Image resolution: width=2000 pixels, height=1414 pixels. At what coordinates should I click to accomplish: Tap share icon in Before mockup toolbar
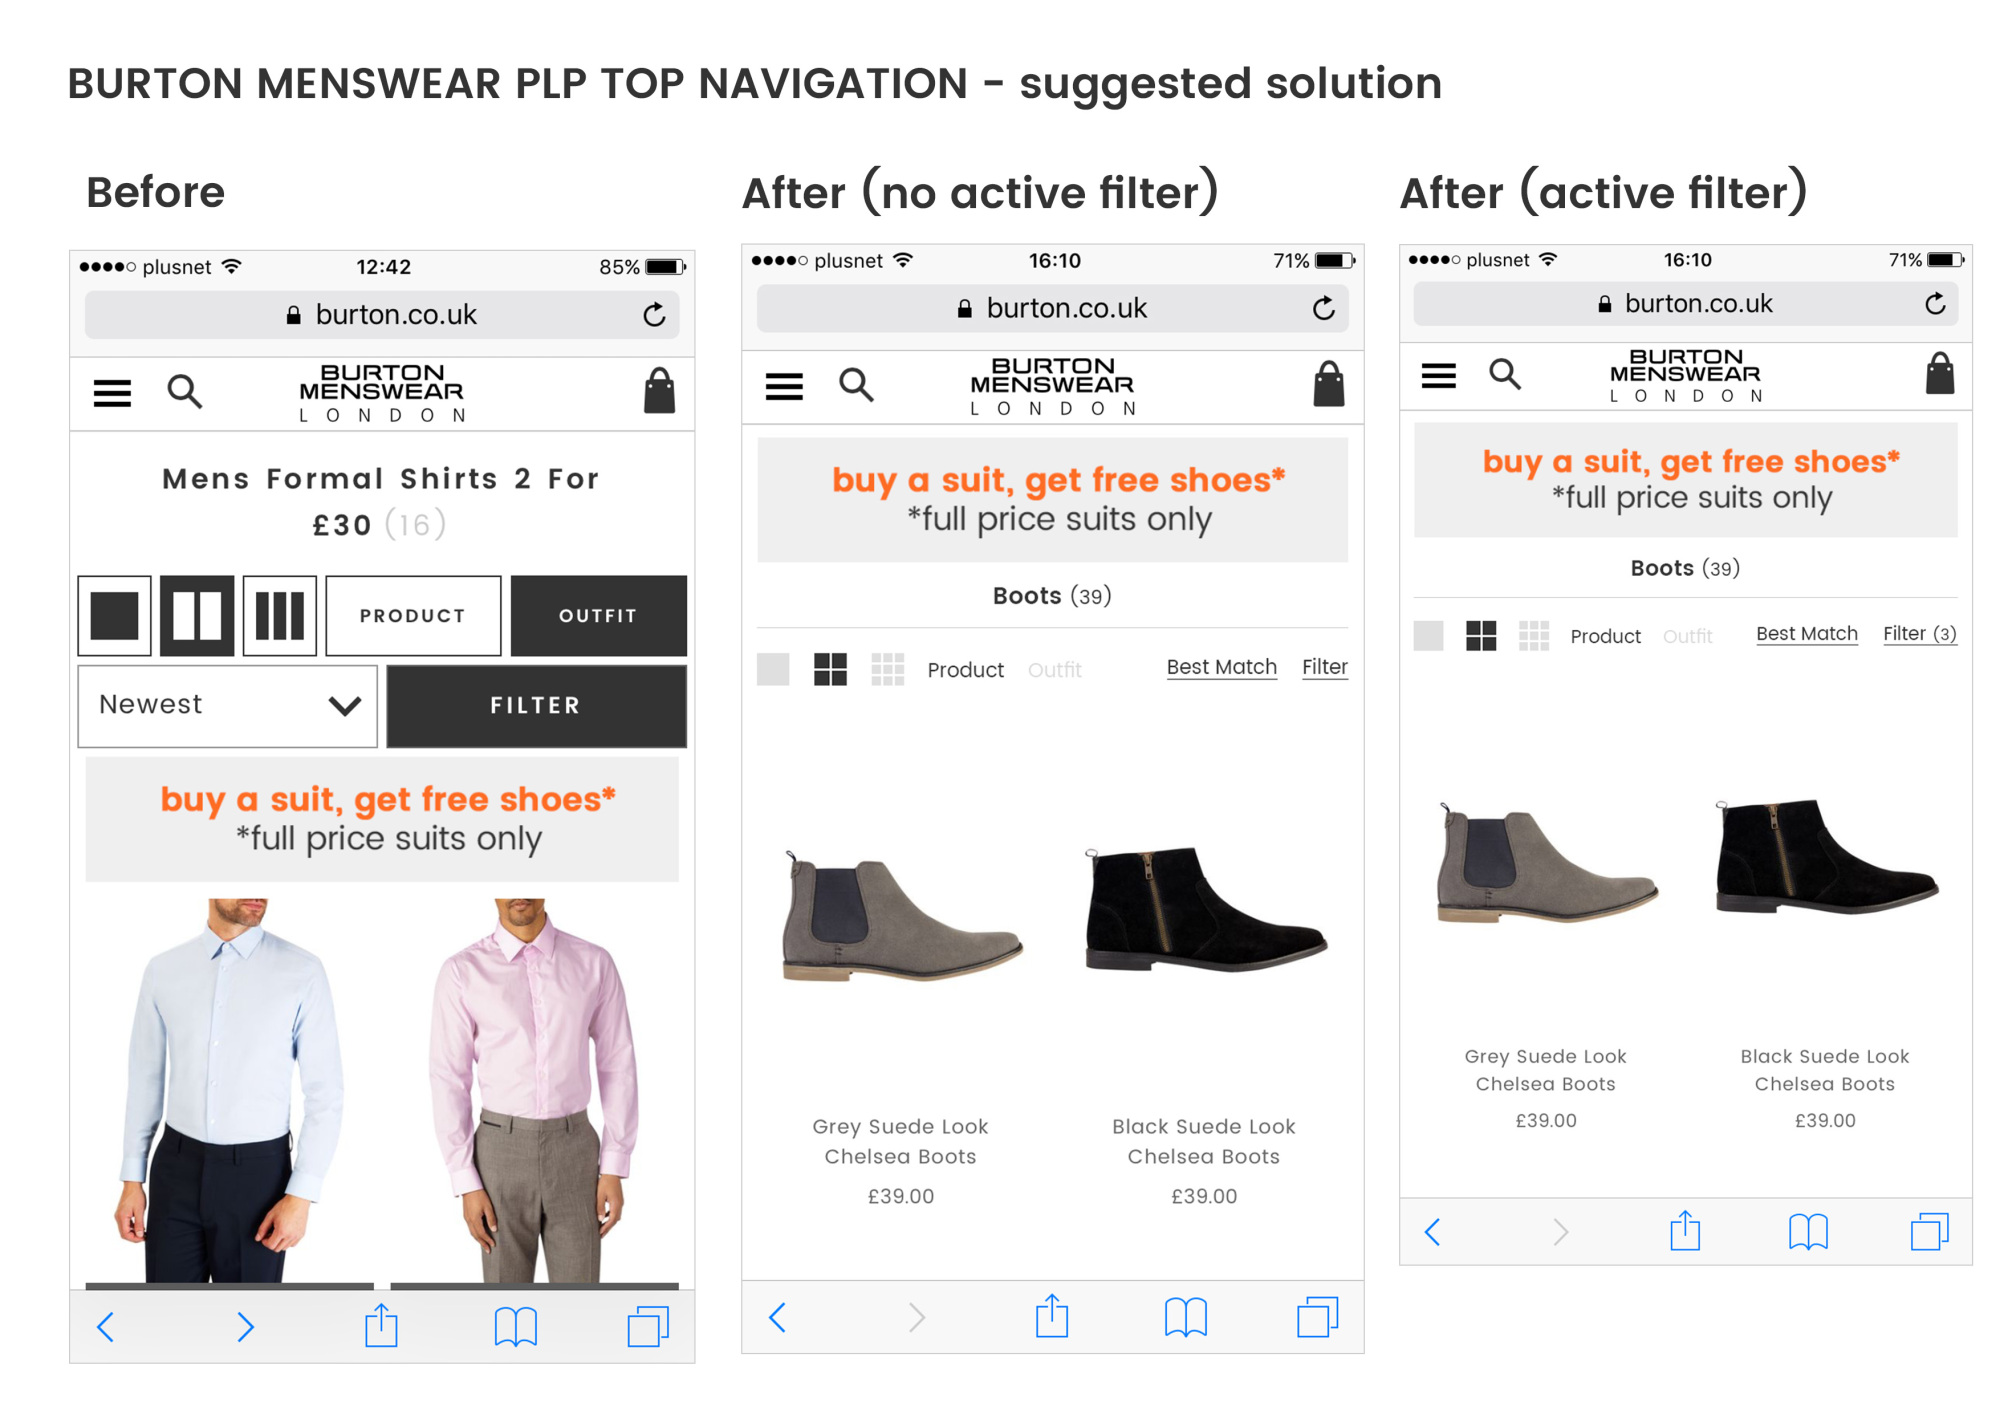(381, 1325)
